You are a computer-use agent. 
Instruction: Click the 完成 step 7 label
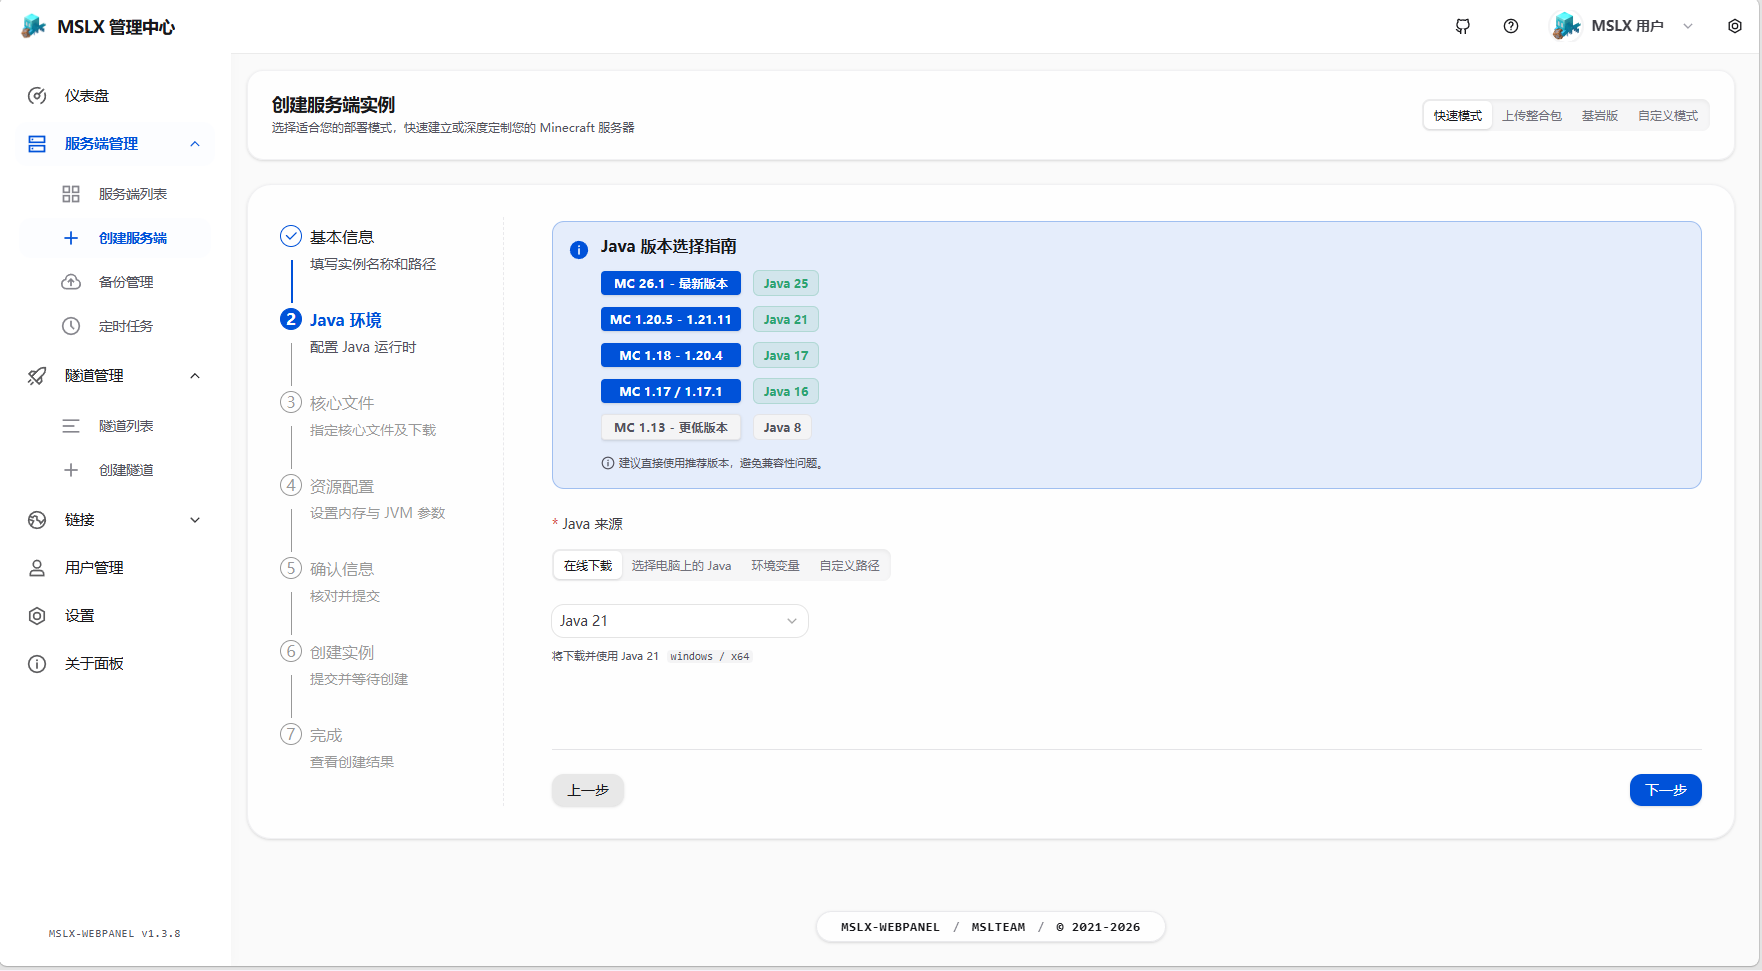click(326, 735)
